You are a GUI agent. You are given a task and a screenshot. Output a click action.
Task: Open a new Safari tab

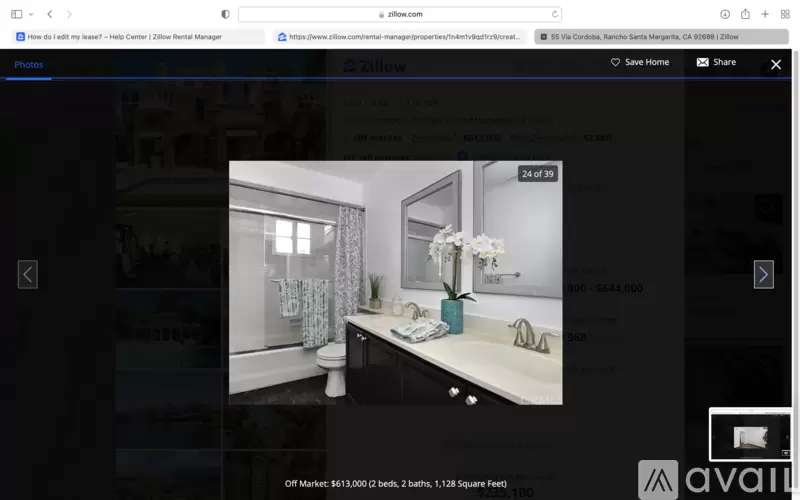765,14
